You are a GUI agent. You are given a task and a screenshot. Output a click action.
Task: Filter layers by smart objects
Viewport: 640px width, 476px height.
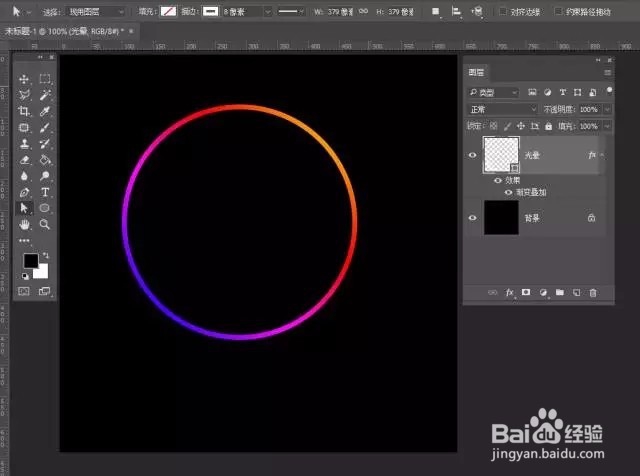pyautogui.click(x=592, y=93)
